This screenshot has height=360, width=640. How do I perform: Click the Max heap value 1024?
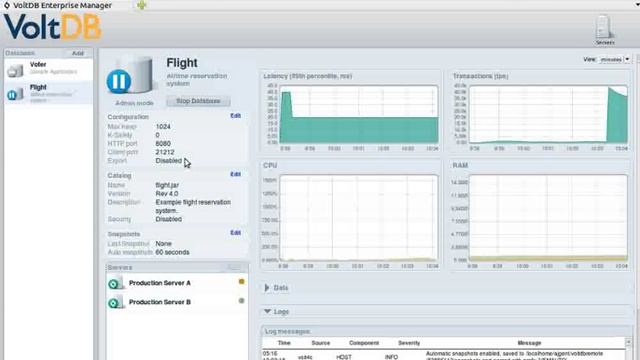tap(163, 127)
